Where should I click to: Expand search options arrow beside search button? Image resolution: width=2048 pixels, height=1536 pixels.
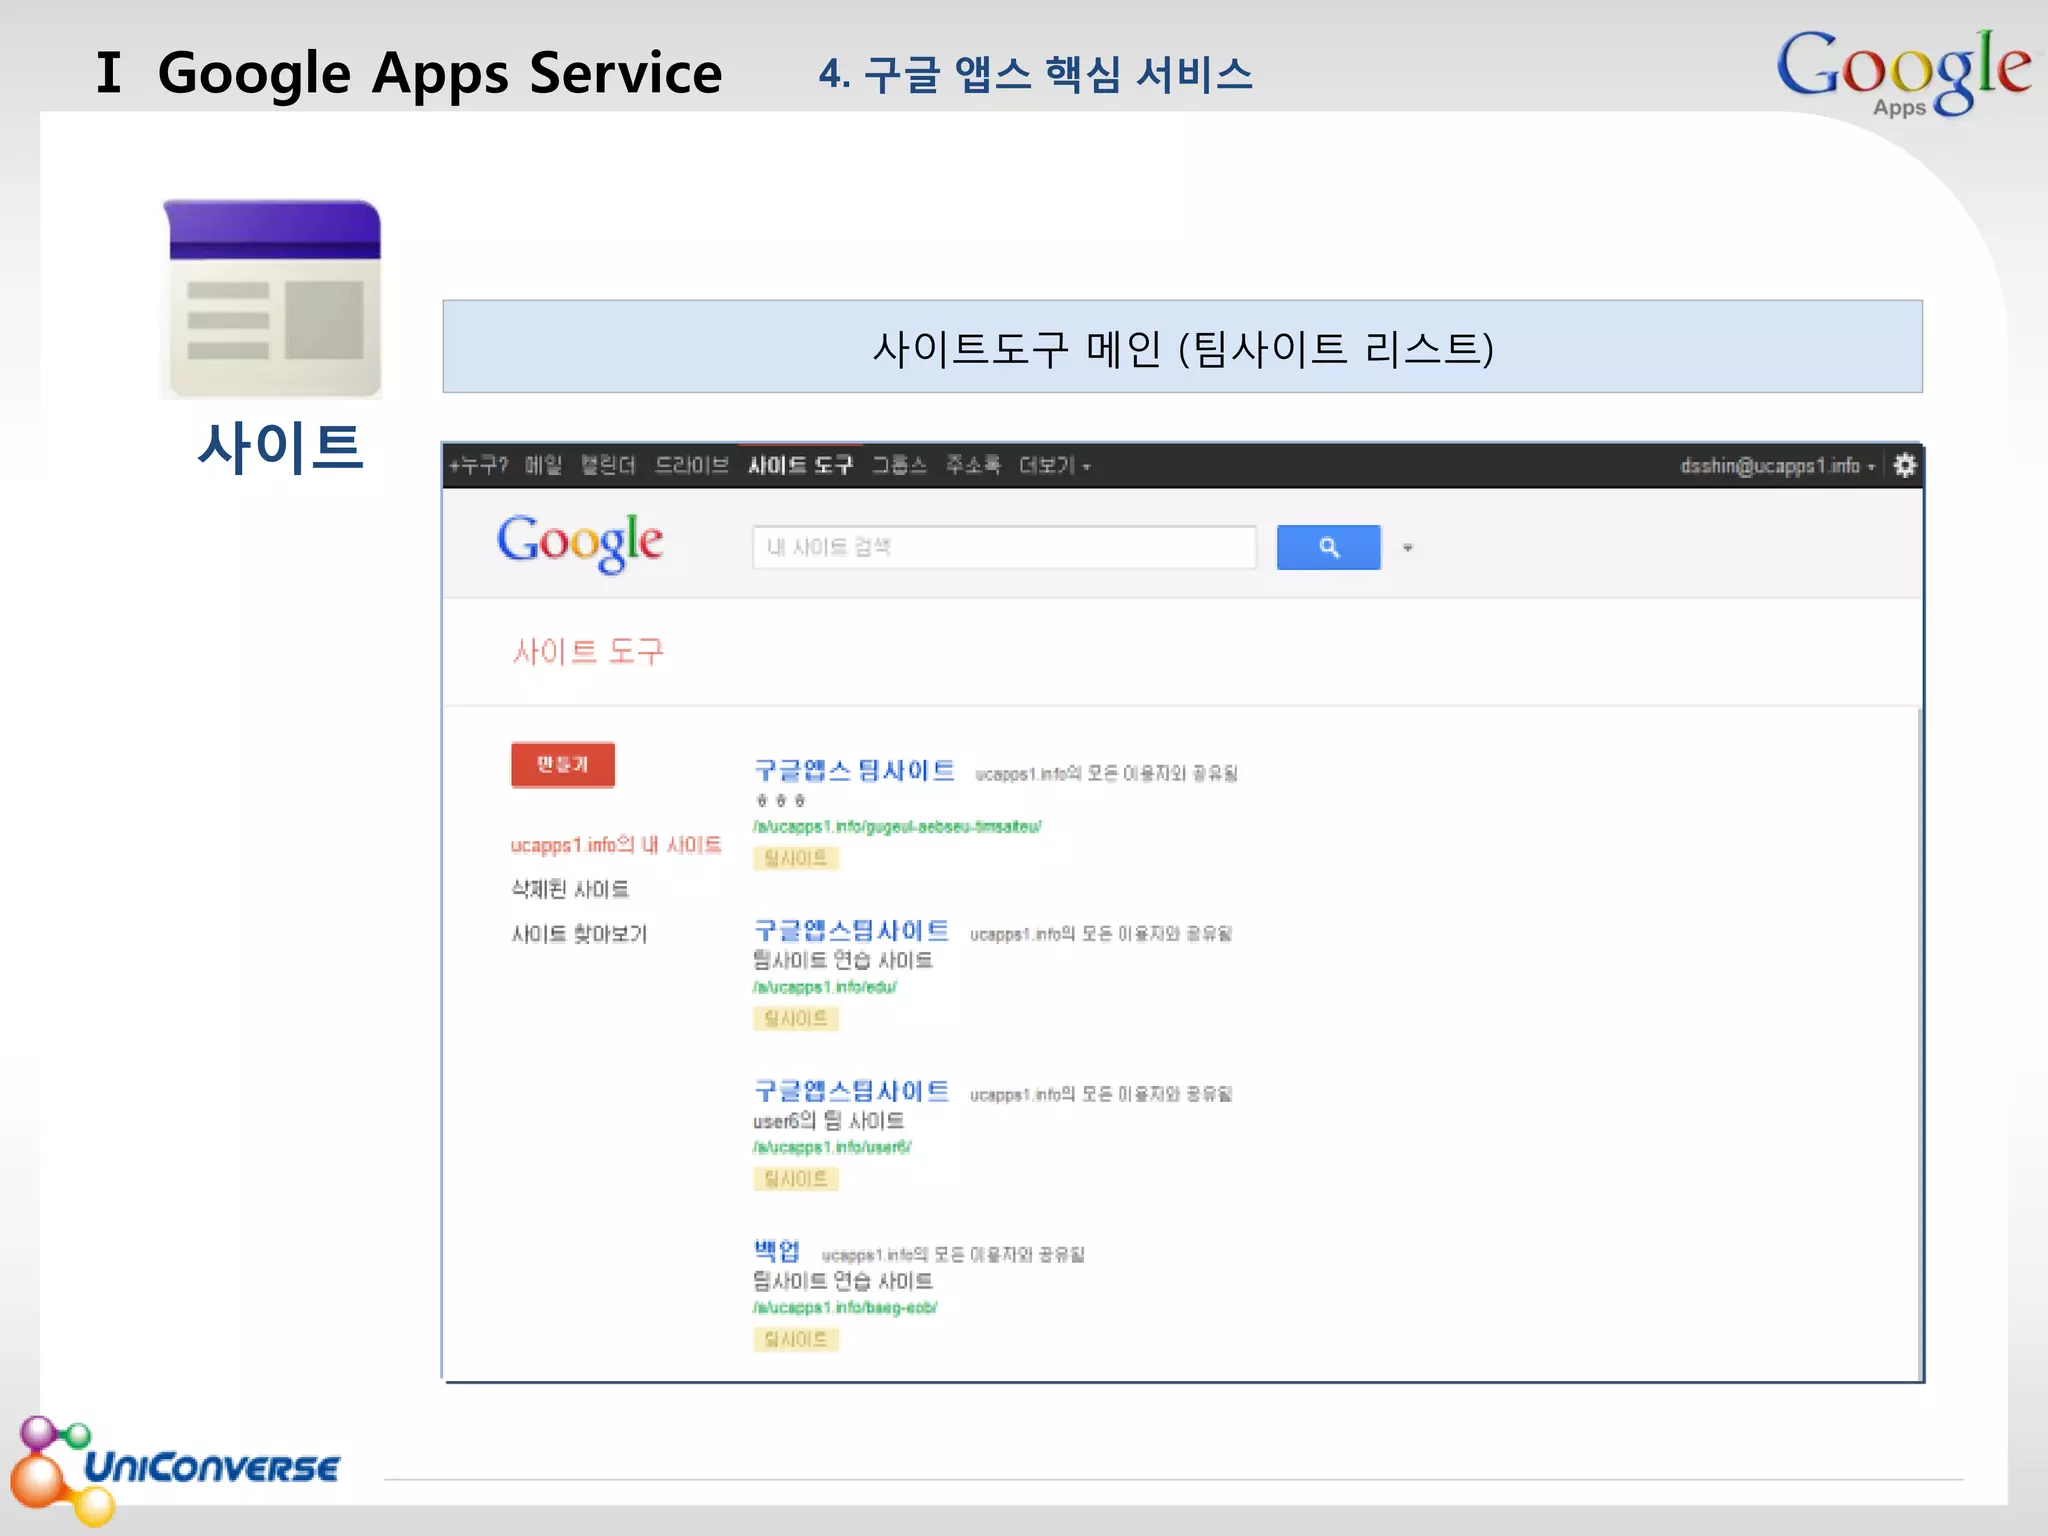(x=1408, y=548)
